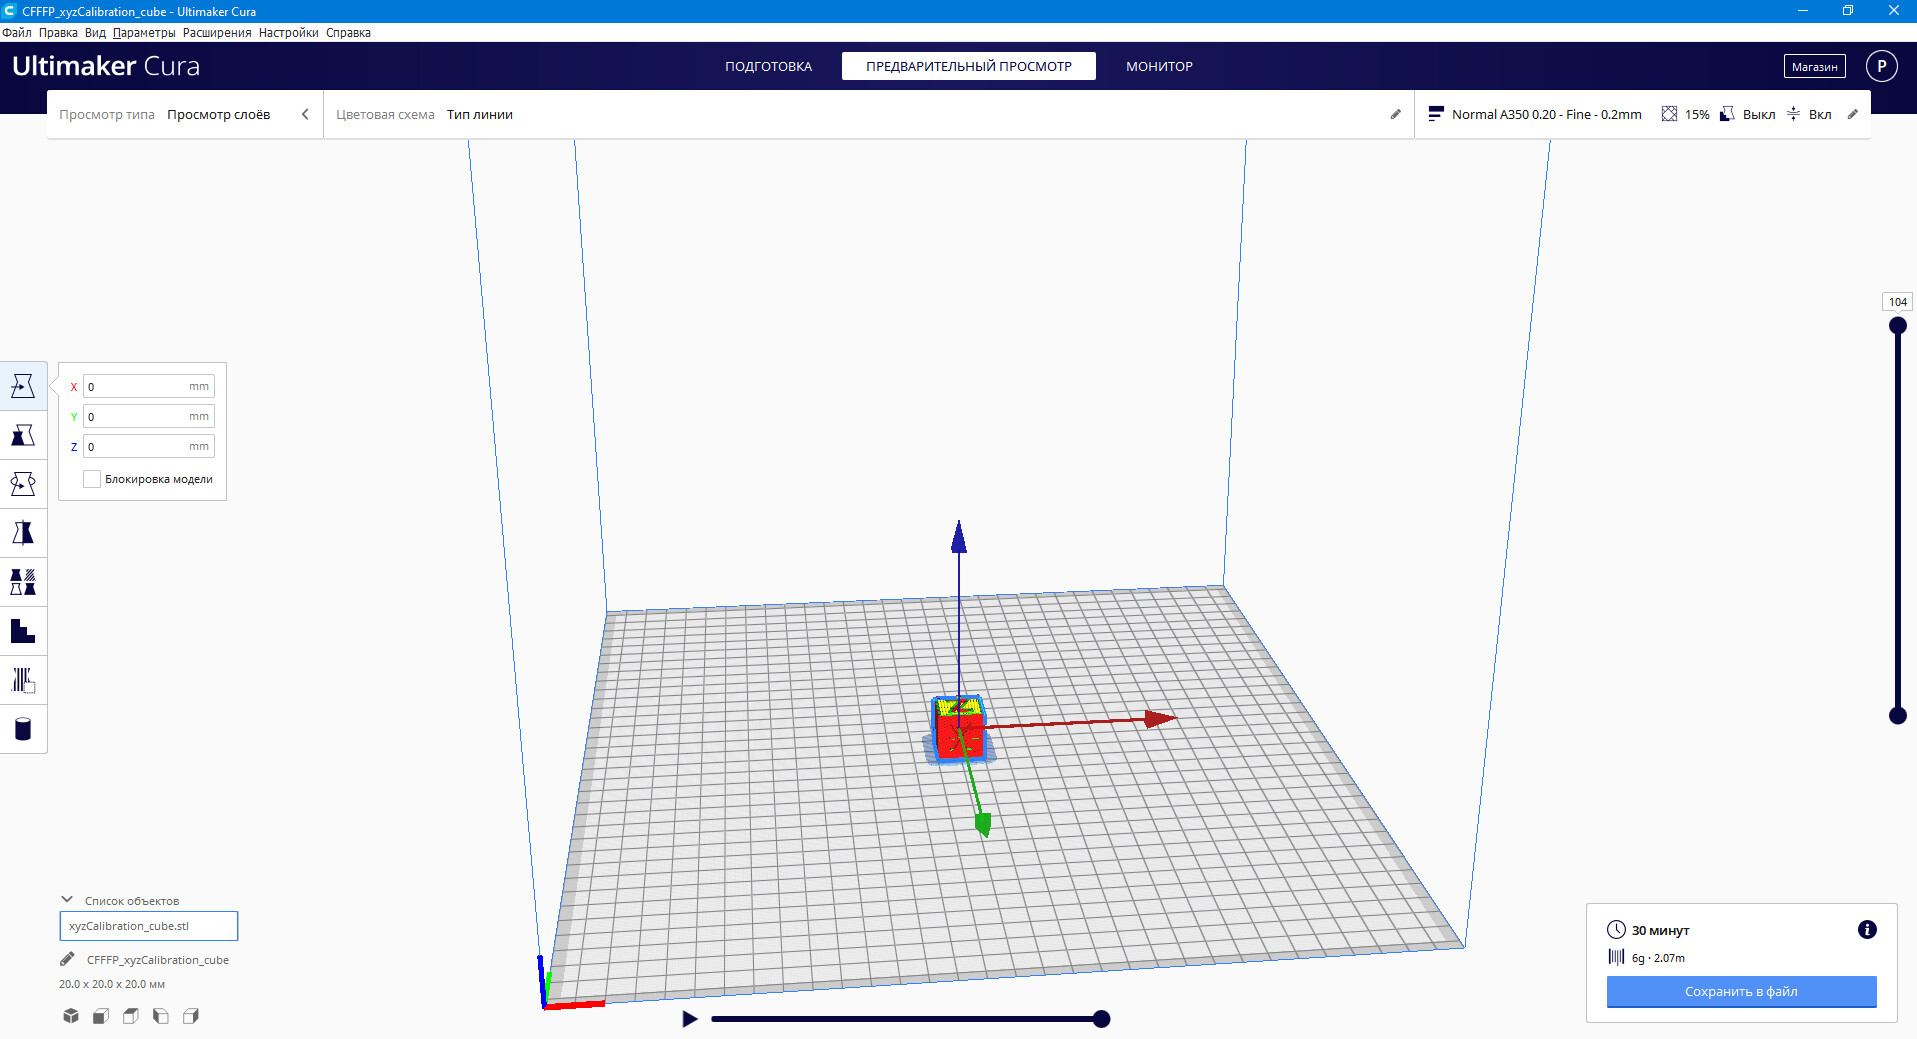
Task: Open the Расширения menu
Action: (x=217, y=33)
